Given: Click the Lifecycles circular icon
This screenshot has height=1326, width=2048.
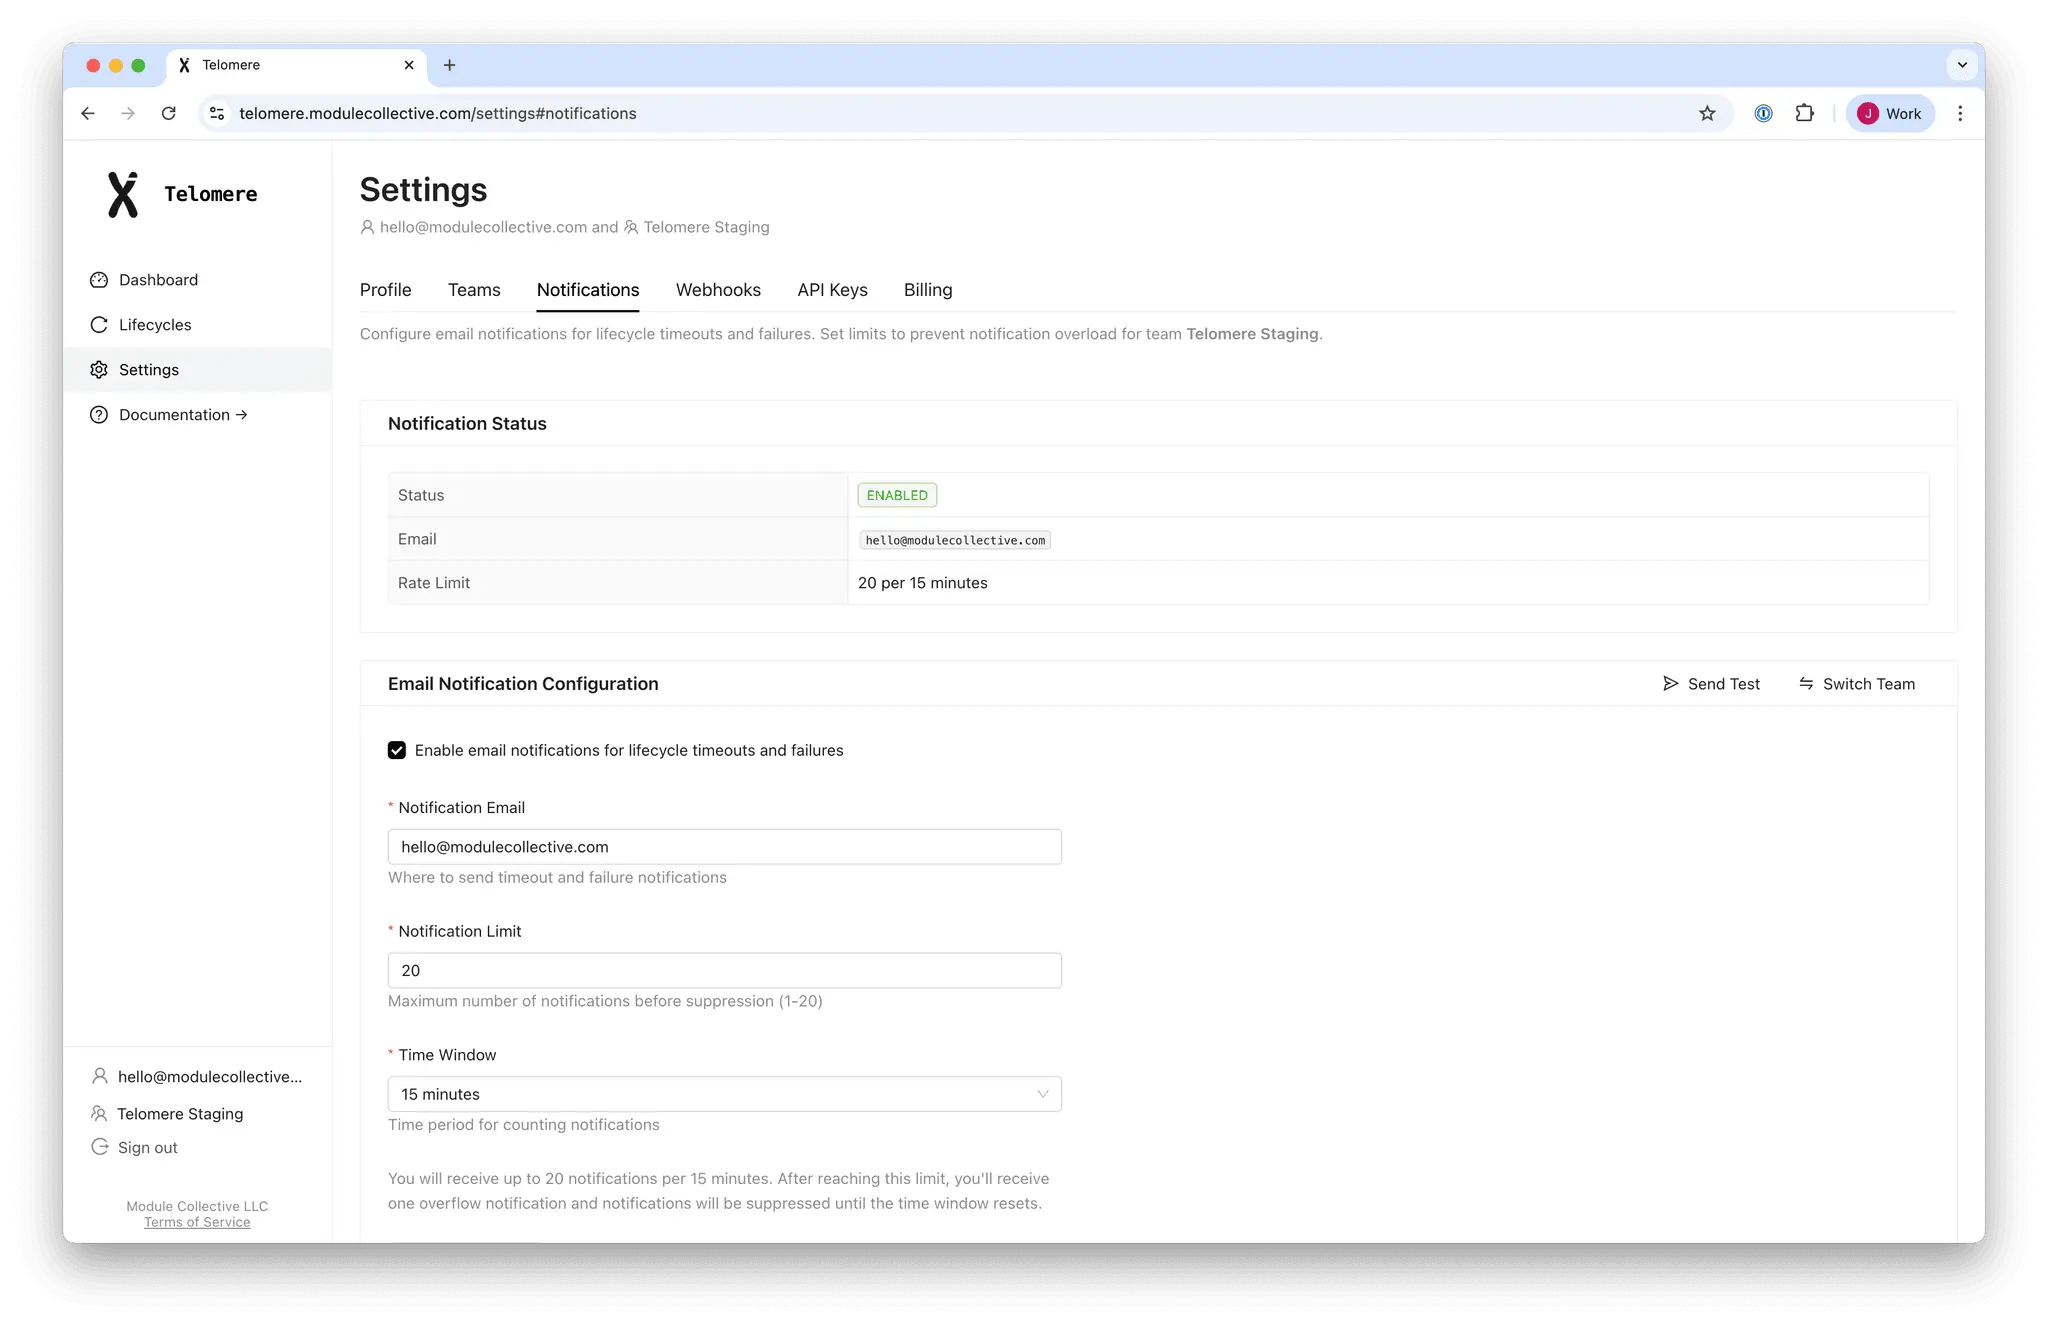Looking at the screenshot, I should click(99, 325).
